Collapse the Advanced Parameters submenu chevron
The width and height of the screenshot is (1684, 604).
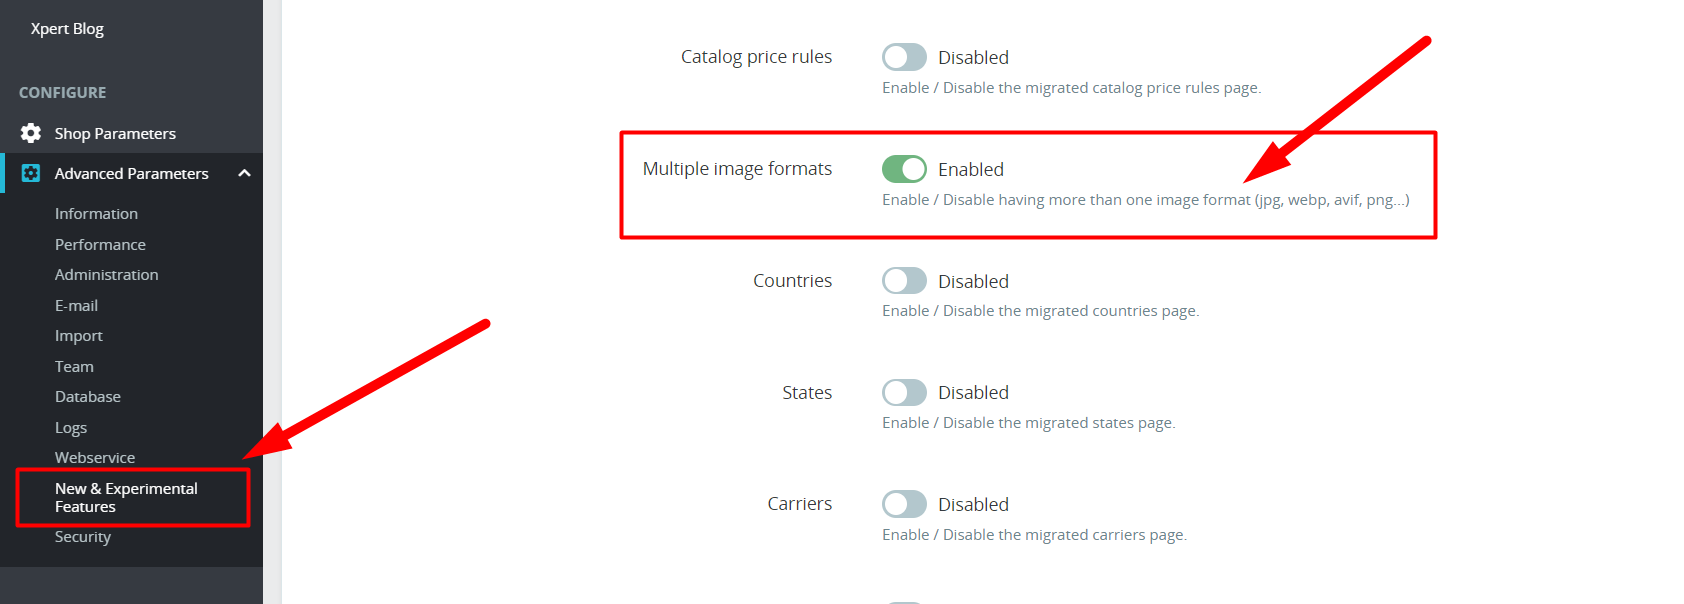point(245,173)
